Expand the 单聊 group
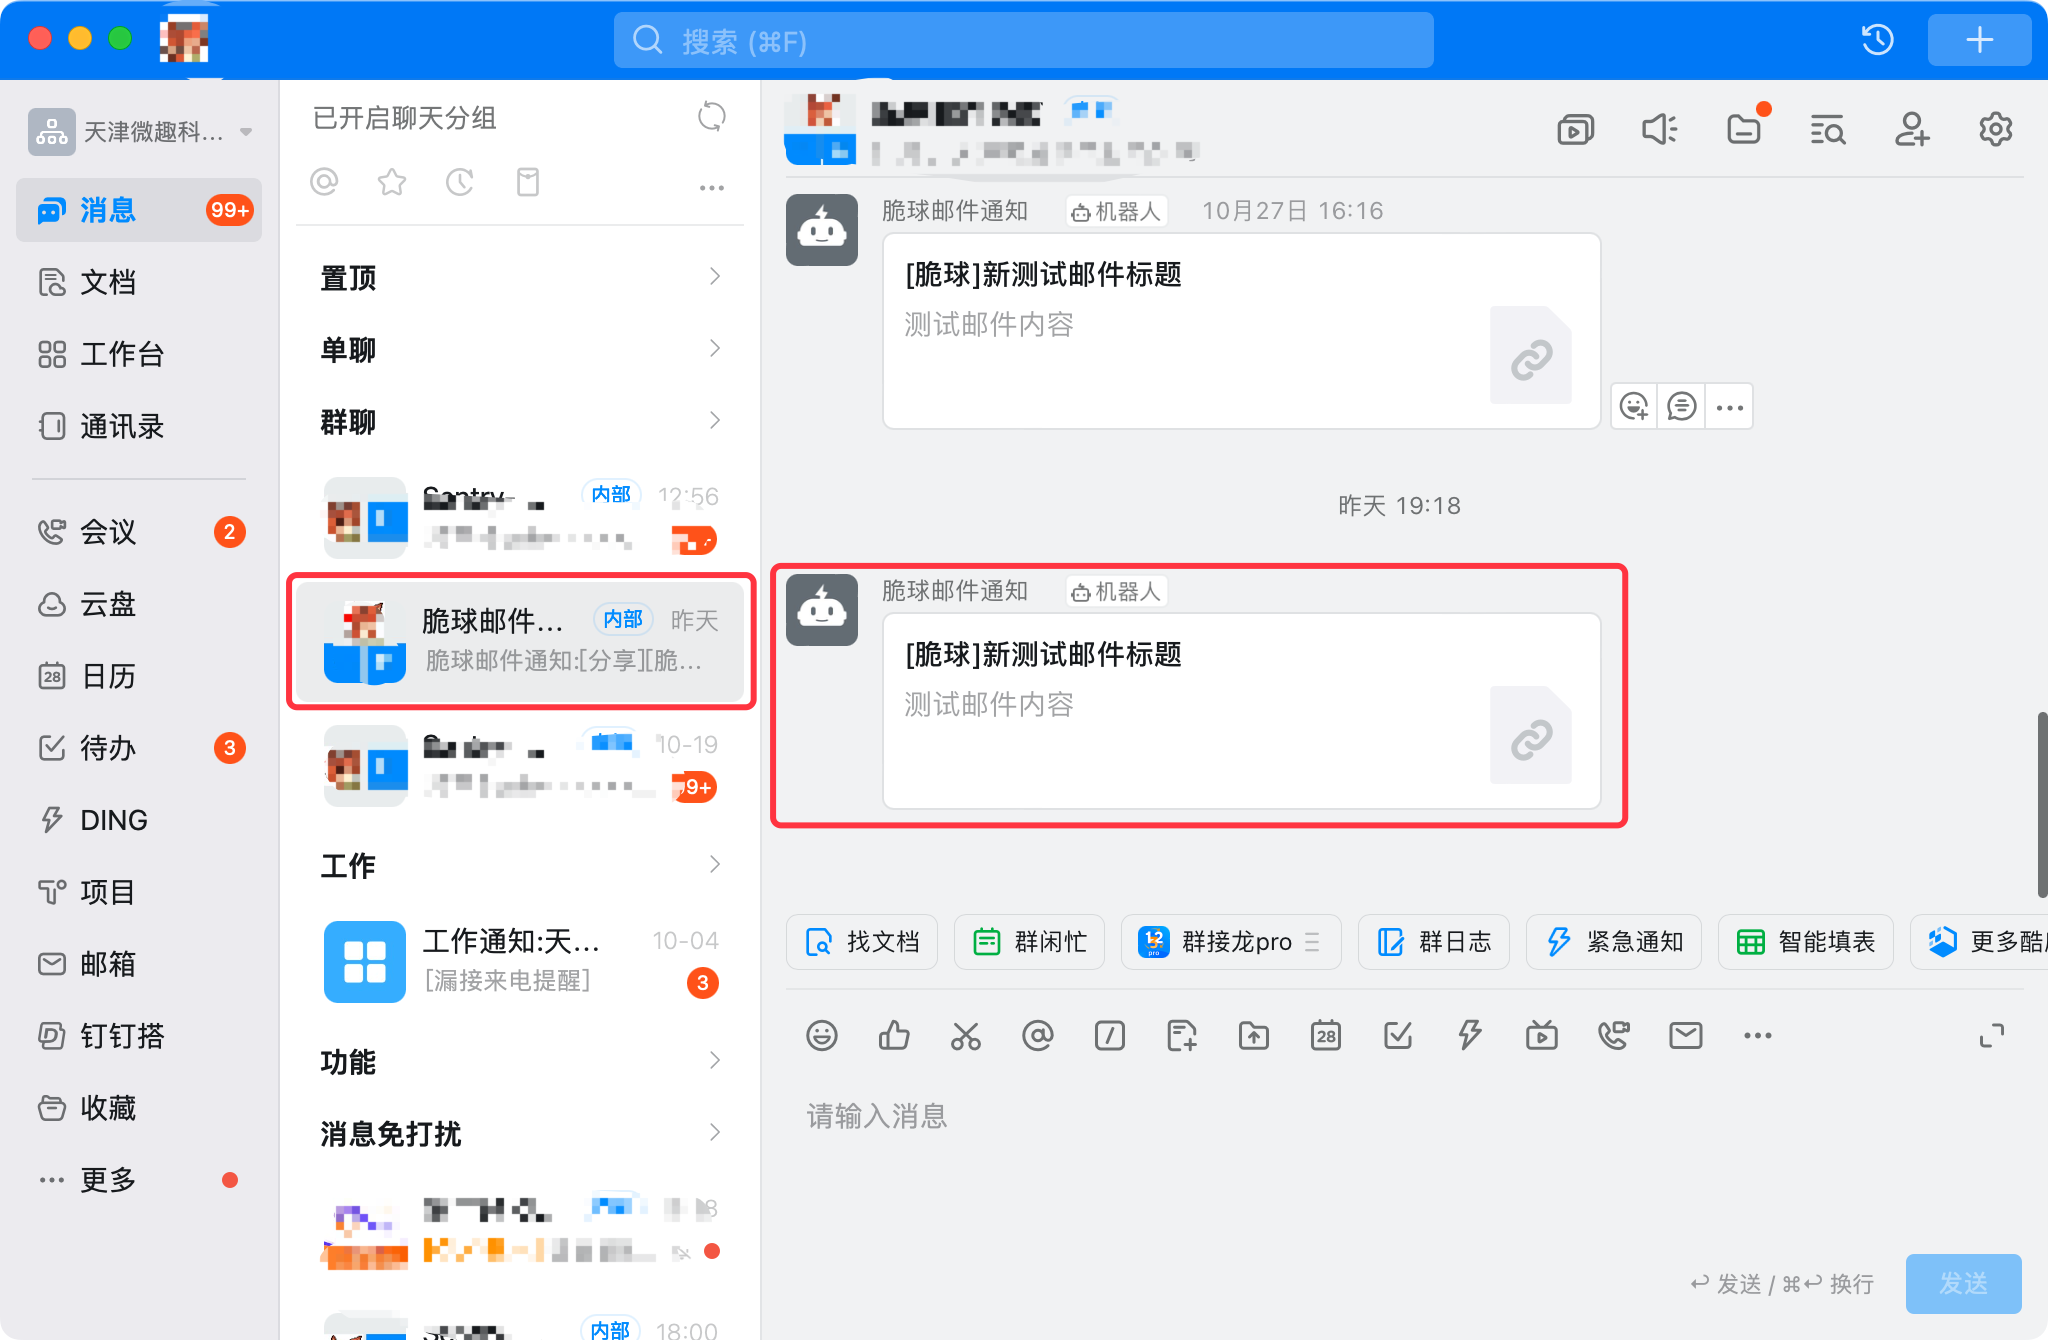Screen dimensions: 2048x1340 pyautogui.click(x=520, y=349)
